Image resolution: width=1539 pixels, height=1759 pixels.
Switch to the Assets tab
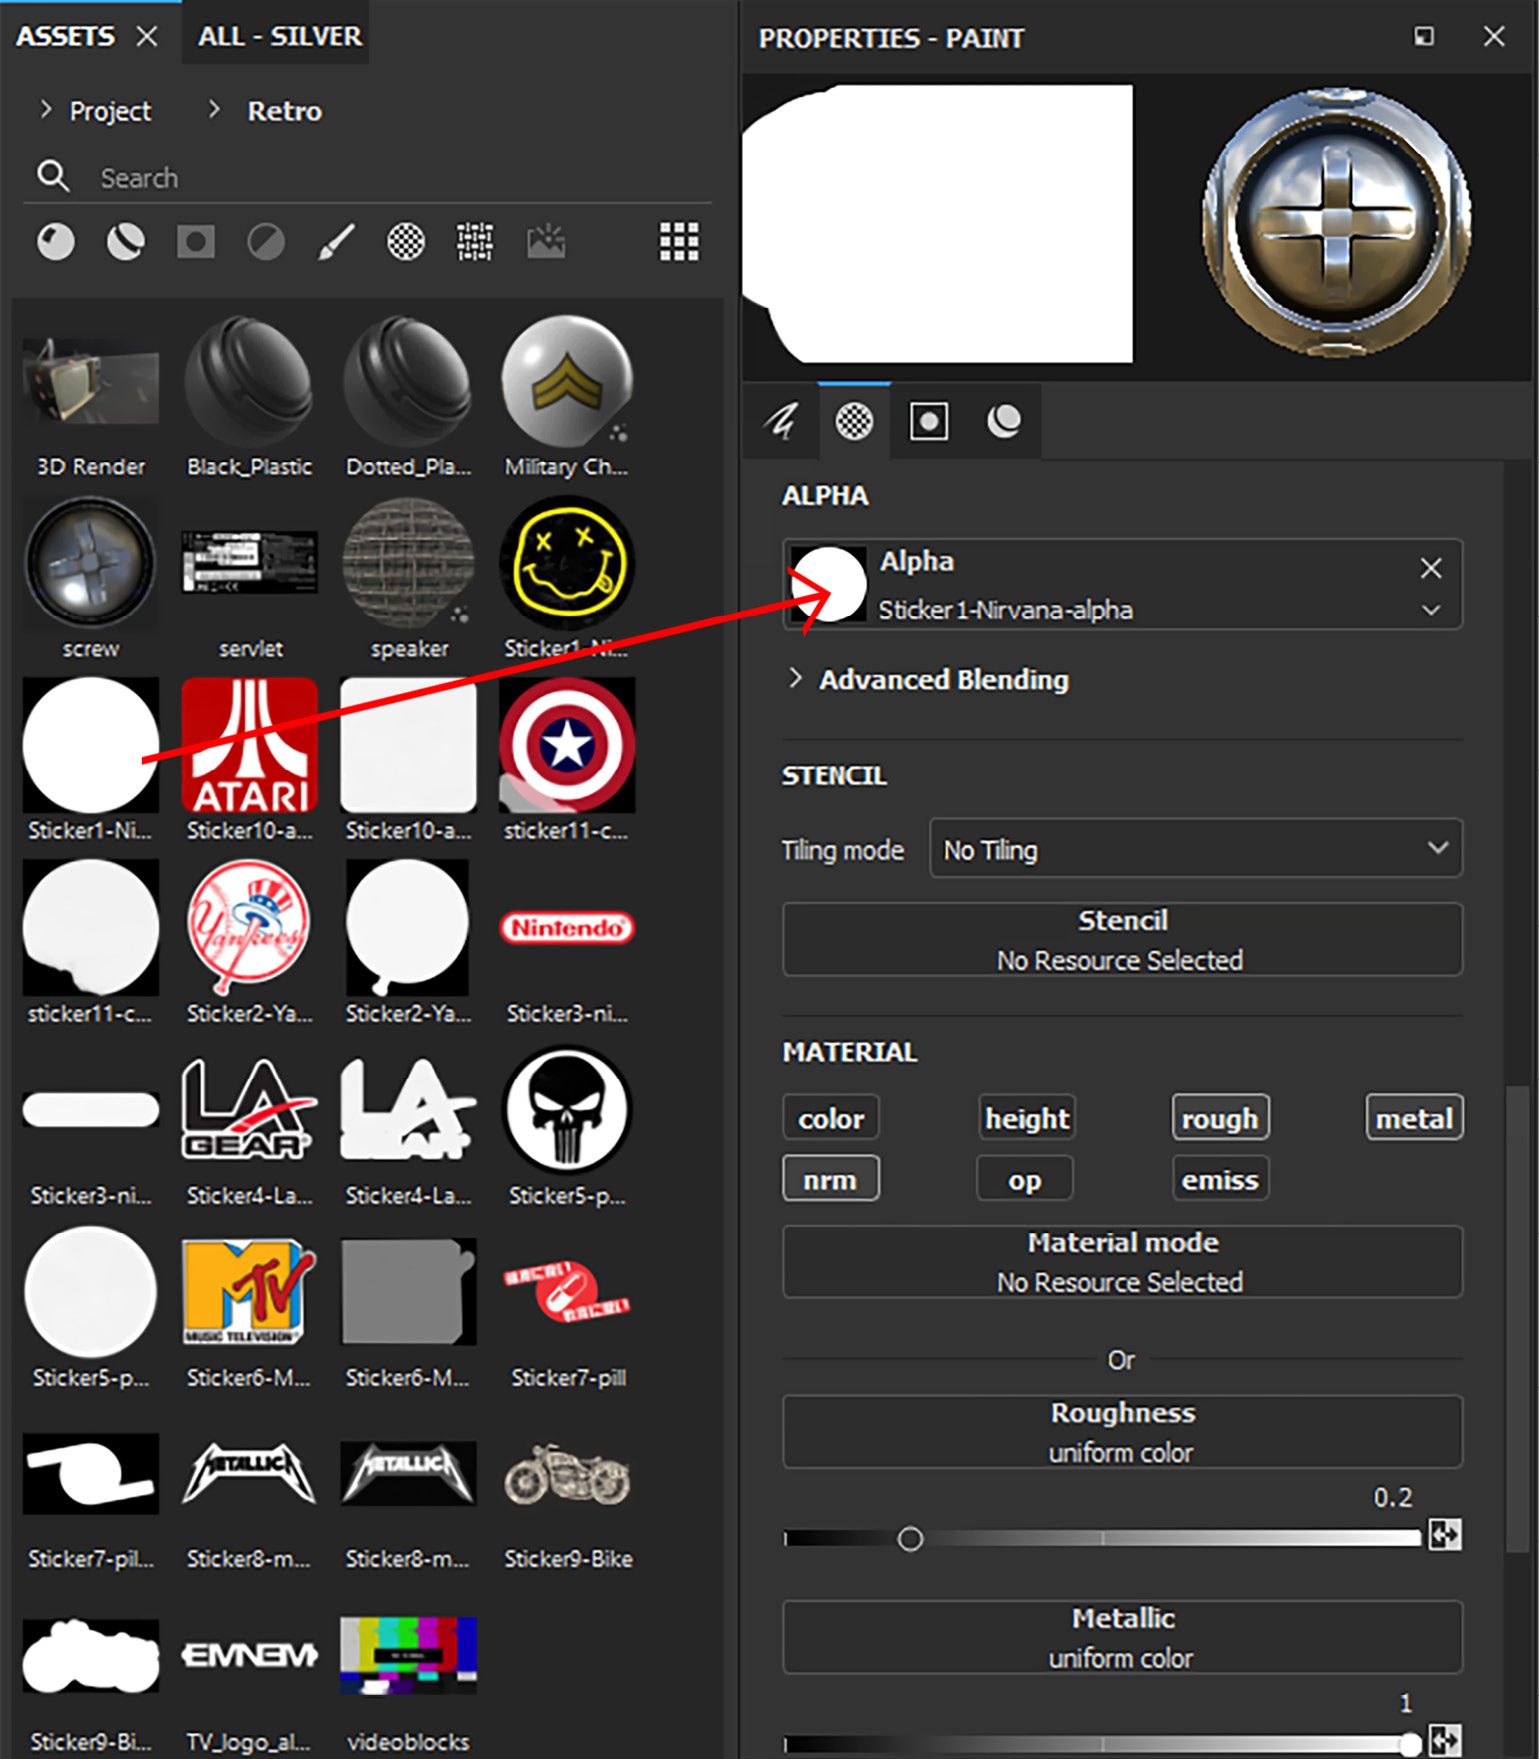(66, 36)
